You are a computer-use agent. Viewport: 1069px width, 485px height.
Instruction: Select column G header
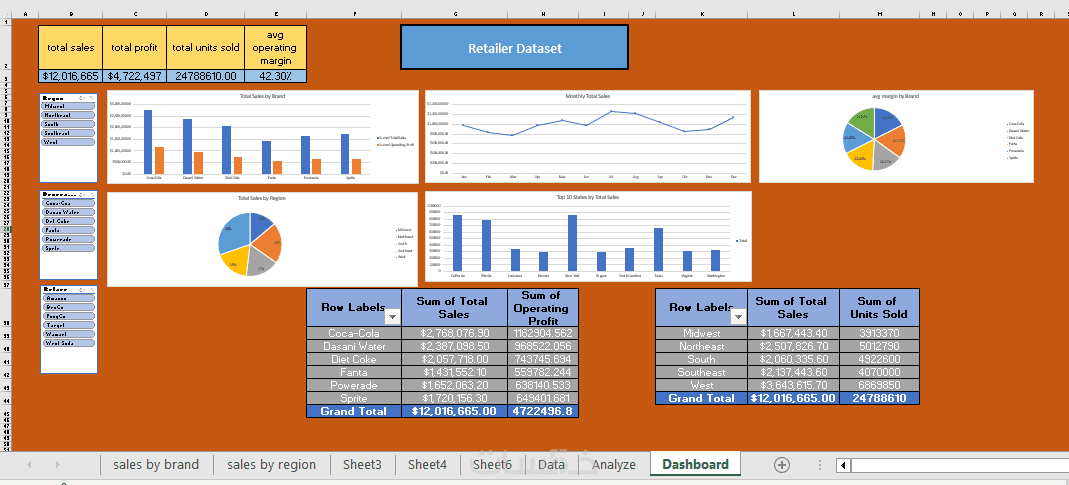click(x=455, y=14)
